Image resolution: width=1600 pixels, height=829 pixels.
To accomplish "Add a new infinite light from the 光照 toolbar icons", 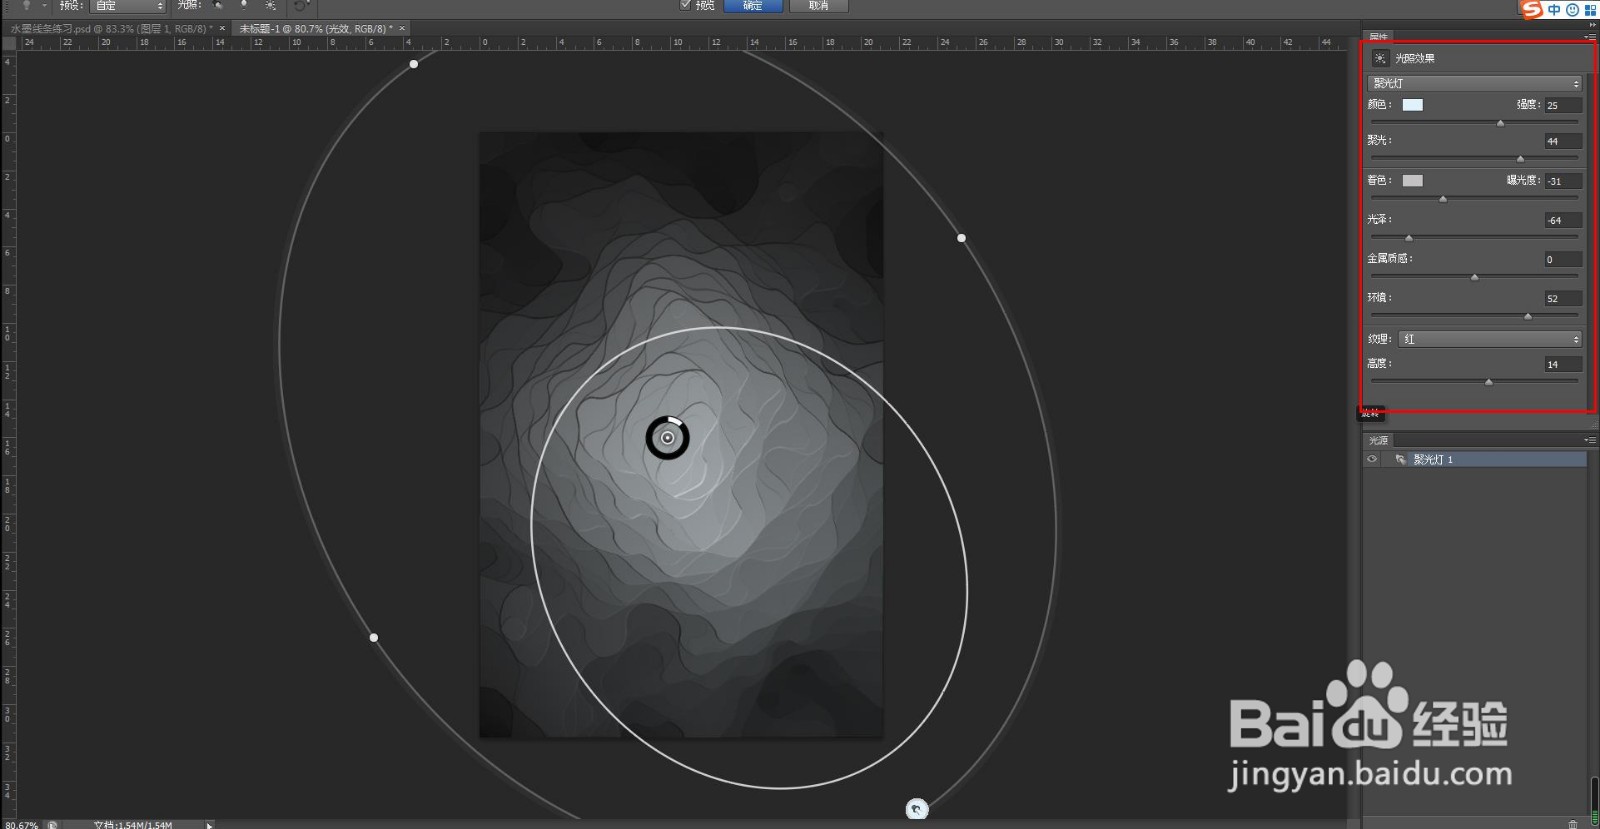I will (x=270, y=6).
